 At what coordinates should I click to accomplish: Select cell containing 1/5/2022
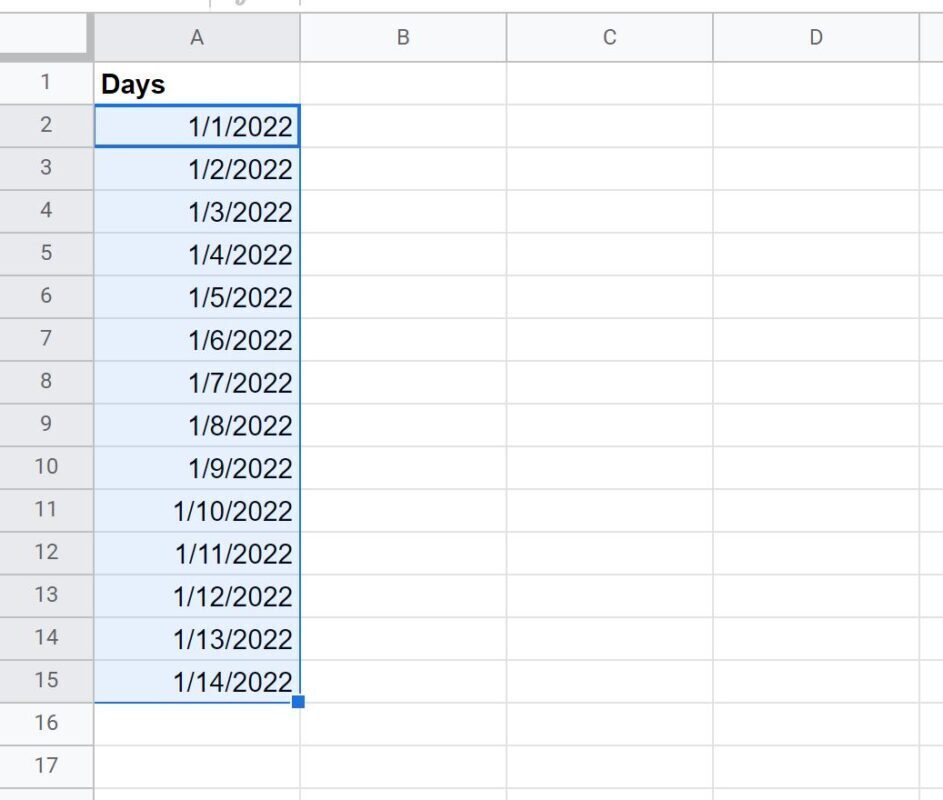[x=197, y=297]
